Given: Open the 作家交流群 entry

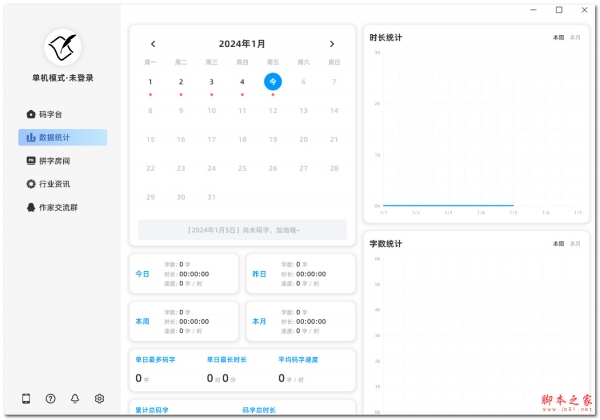Looking at the screenshot, I should (x=52, y=207).
